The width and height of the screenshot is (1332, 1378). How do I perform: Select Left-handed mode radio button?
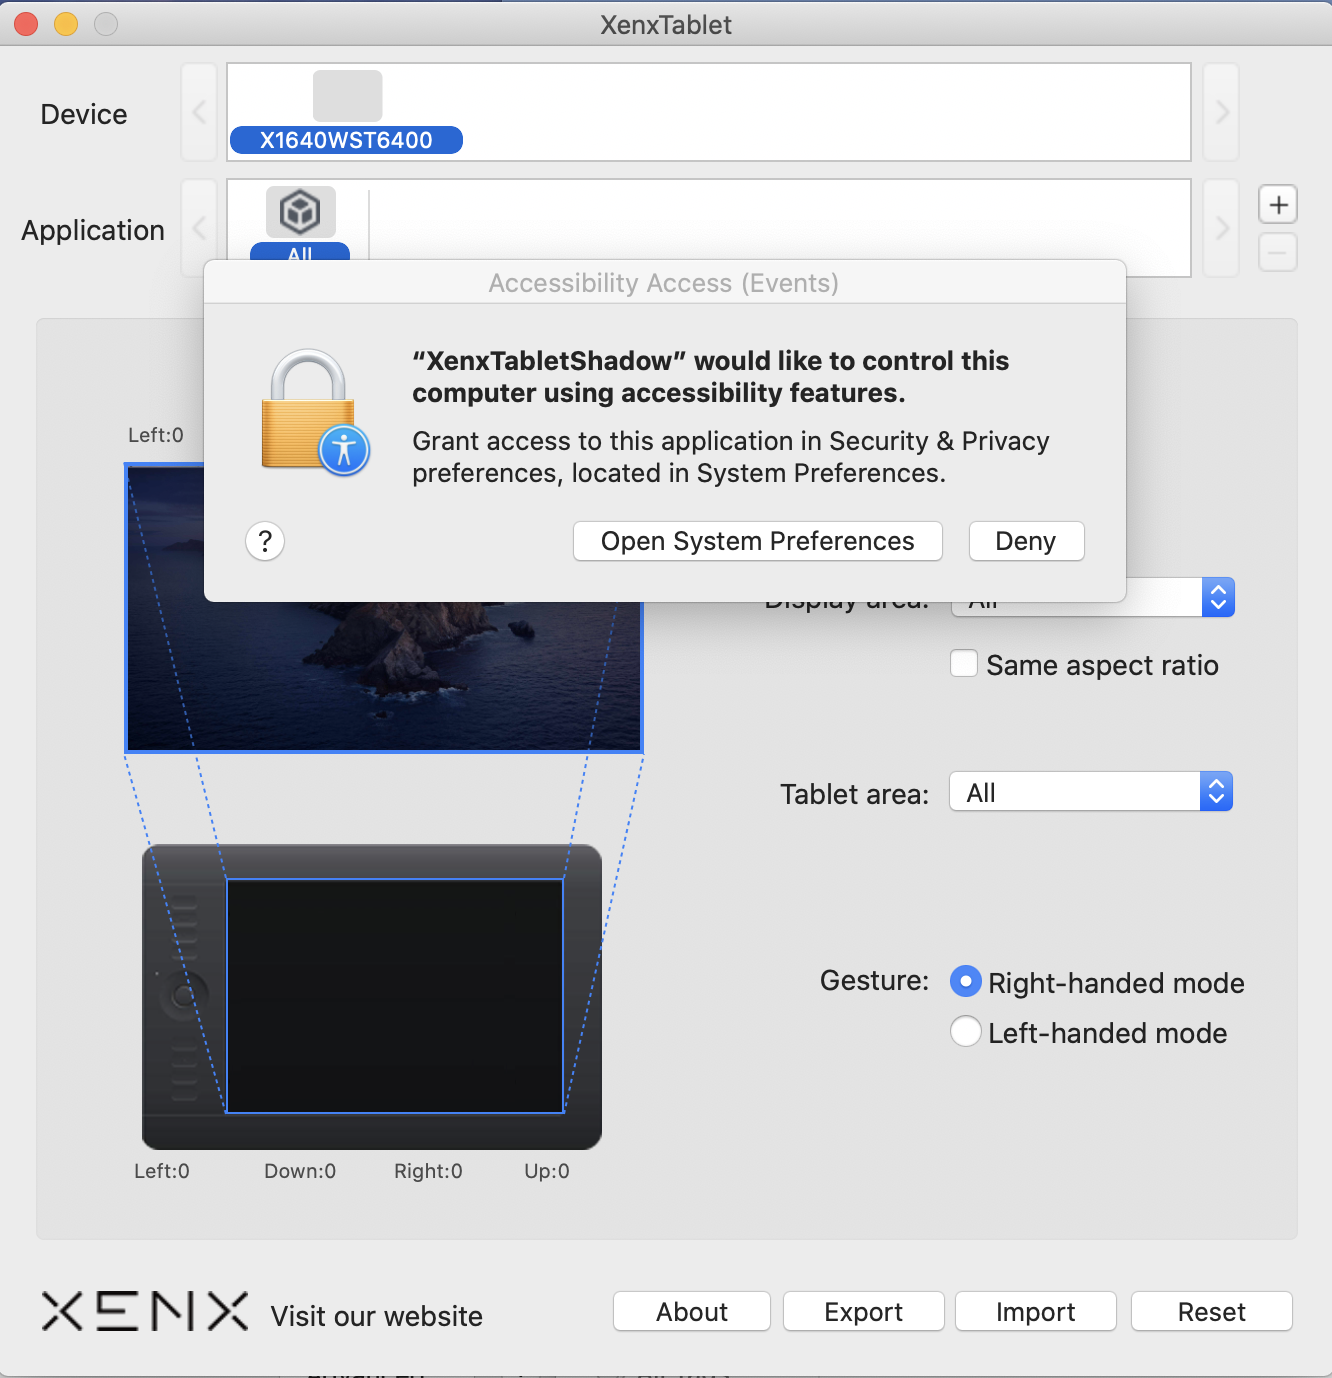[x=965, y=1031]
